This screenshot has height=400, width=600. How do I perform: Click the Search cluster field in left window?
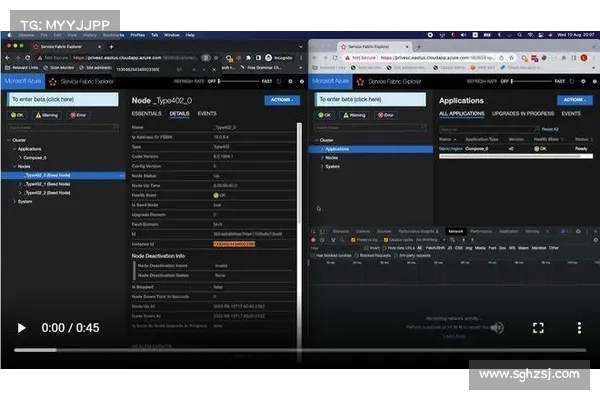[x=60, y=129]
